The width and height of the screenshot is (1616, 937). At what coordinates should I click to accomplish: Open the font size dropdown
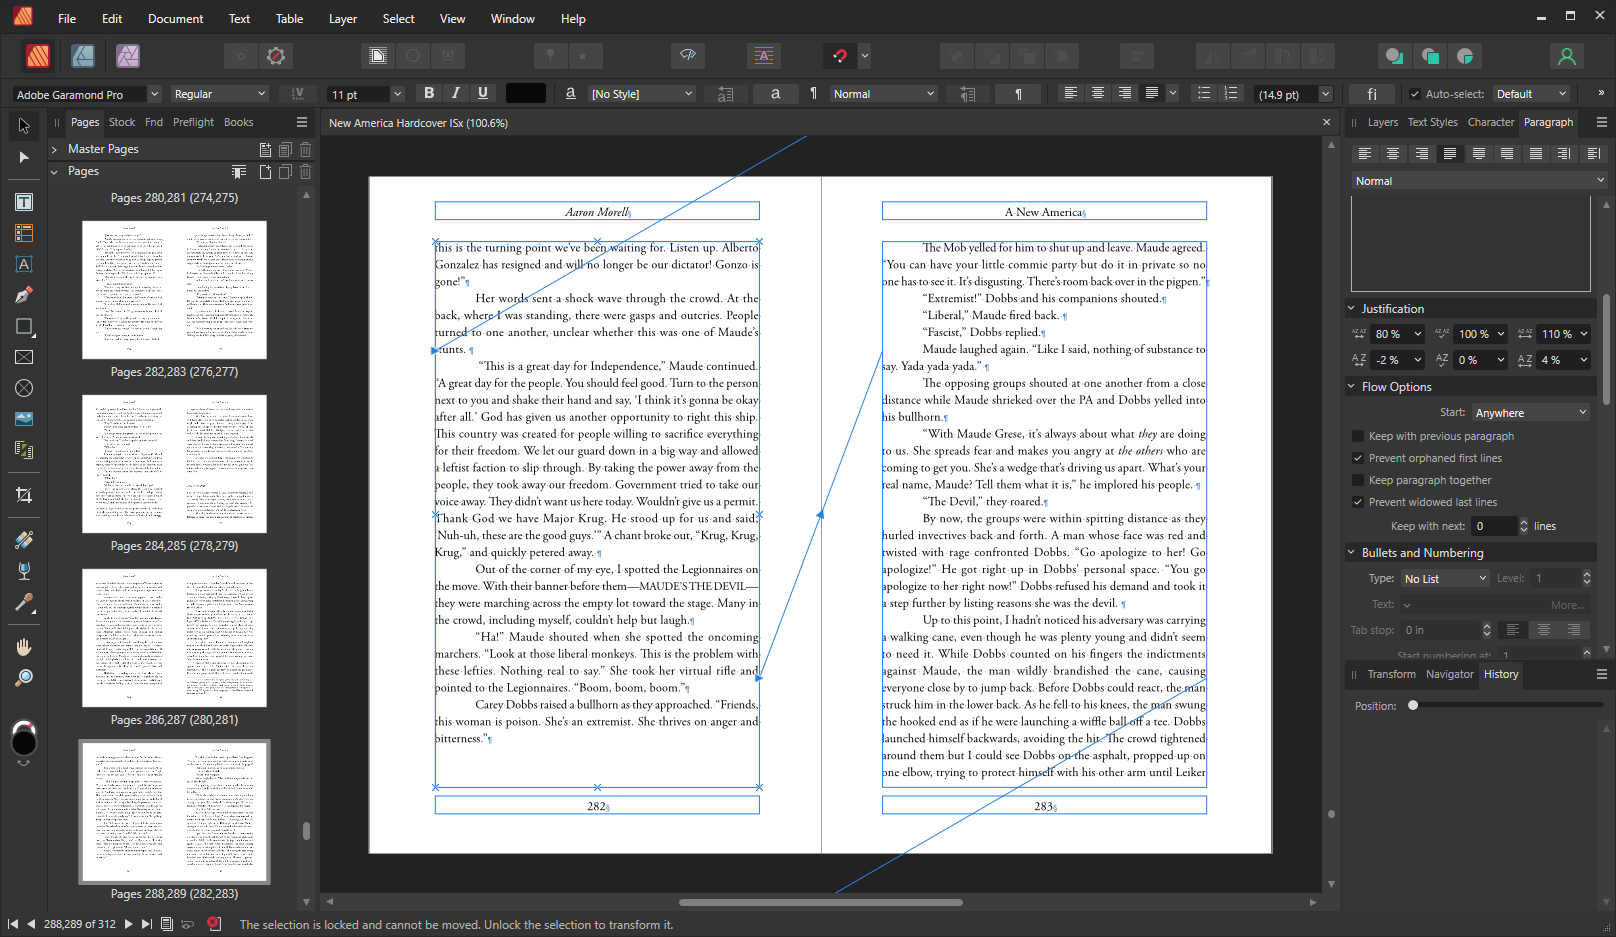click(397, 94)
